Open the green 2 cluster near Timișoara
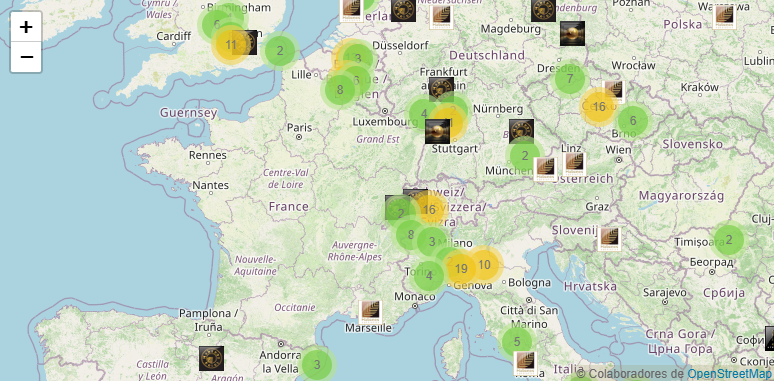This screenshot has width=774, height=381. [729, 240]
